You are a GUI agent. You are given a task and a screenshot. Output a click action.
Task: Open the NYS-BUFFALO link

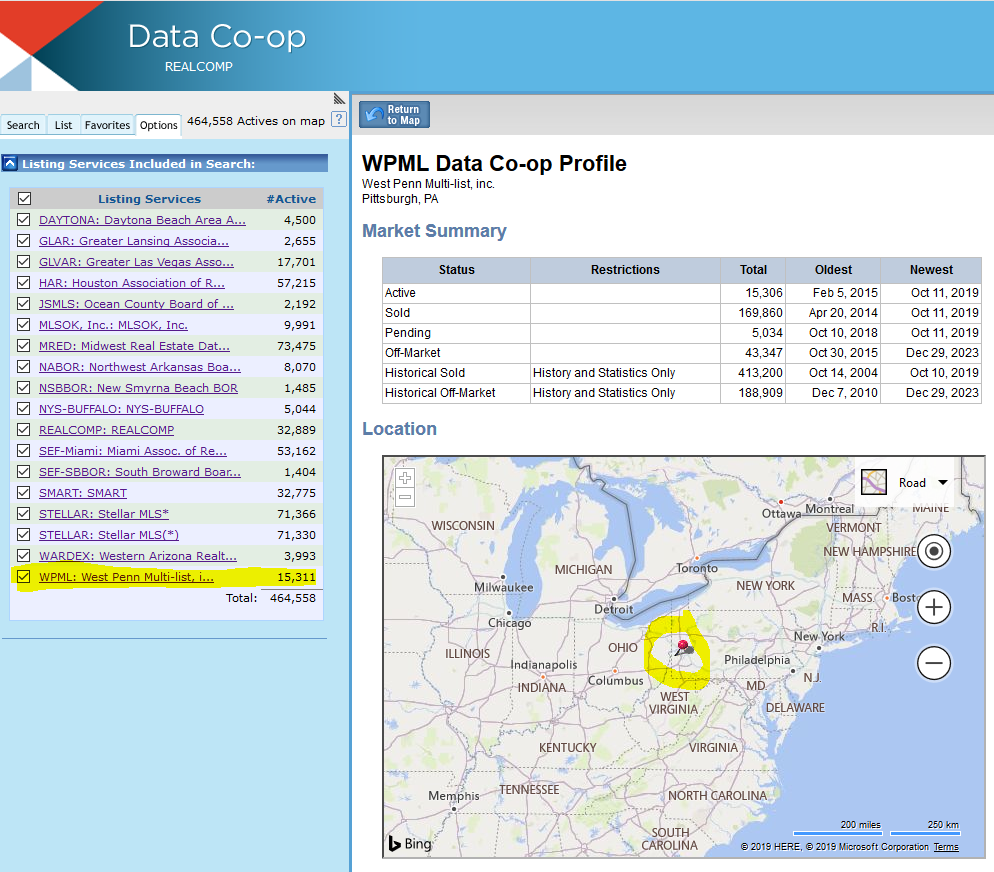click(121, 409)
